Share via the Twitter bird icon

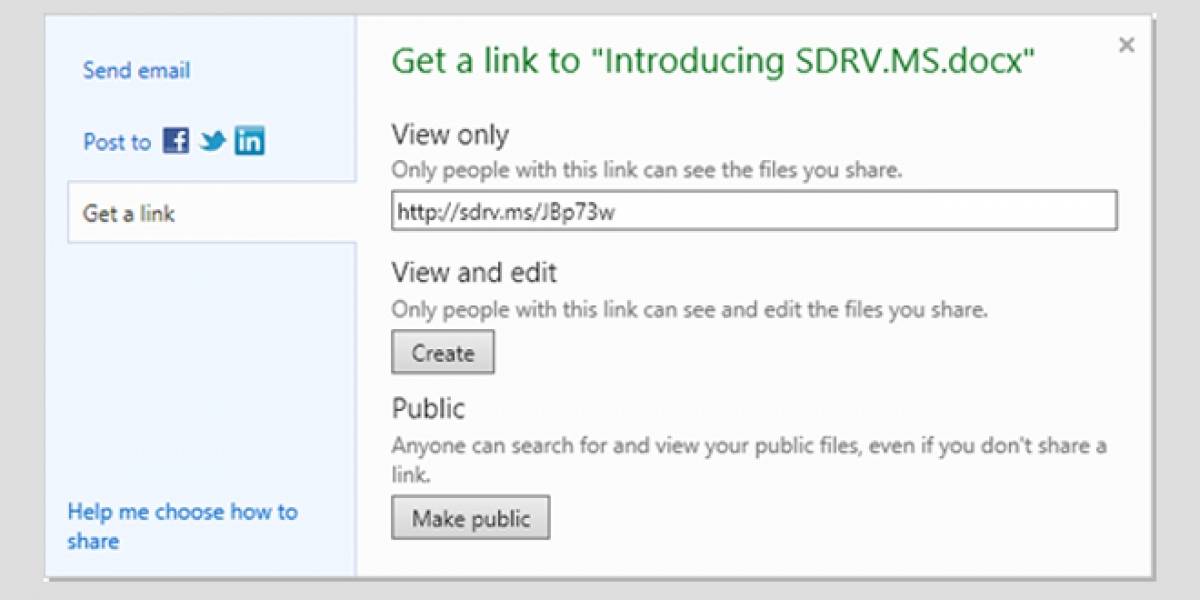pos(212,142)
